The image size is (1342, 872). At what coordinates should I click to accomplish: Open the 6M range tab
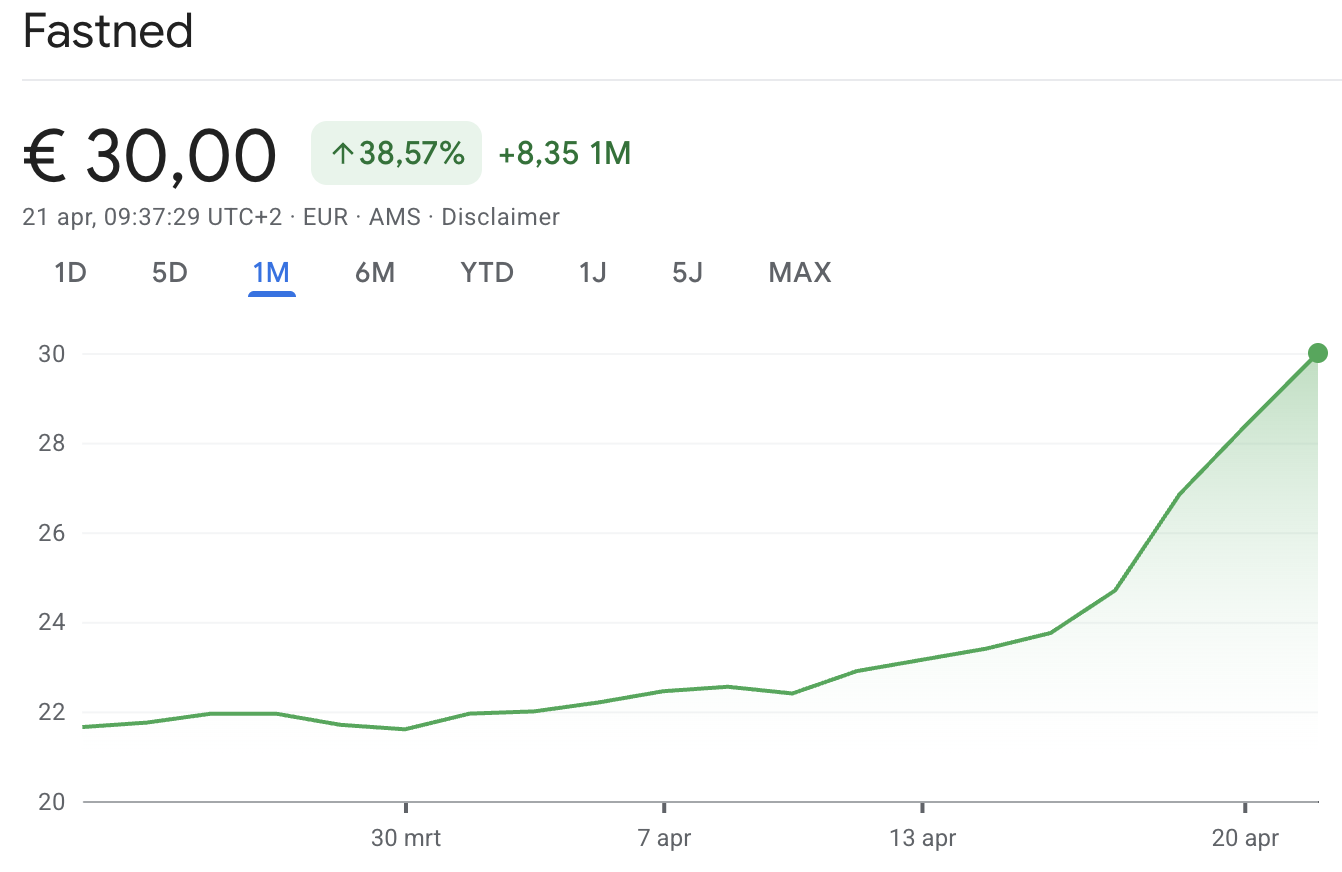[x=375, y=272]
